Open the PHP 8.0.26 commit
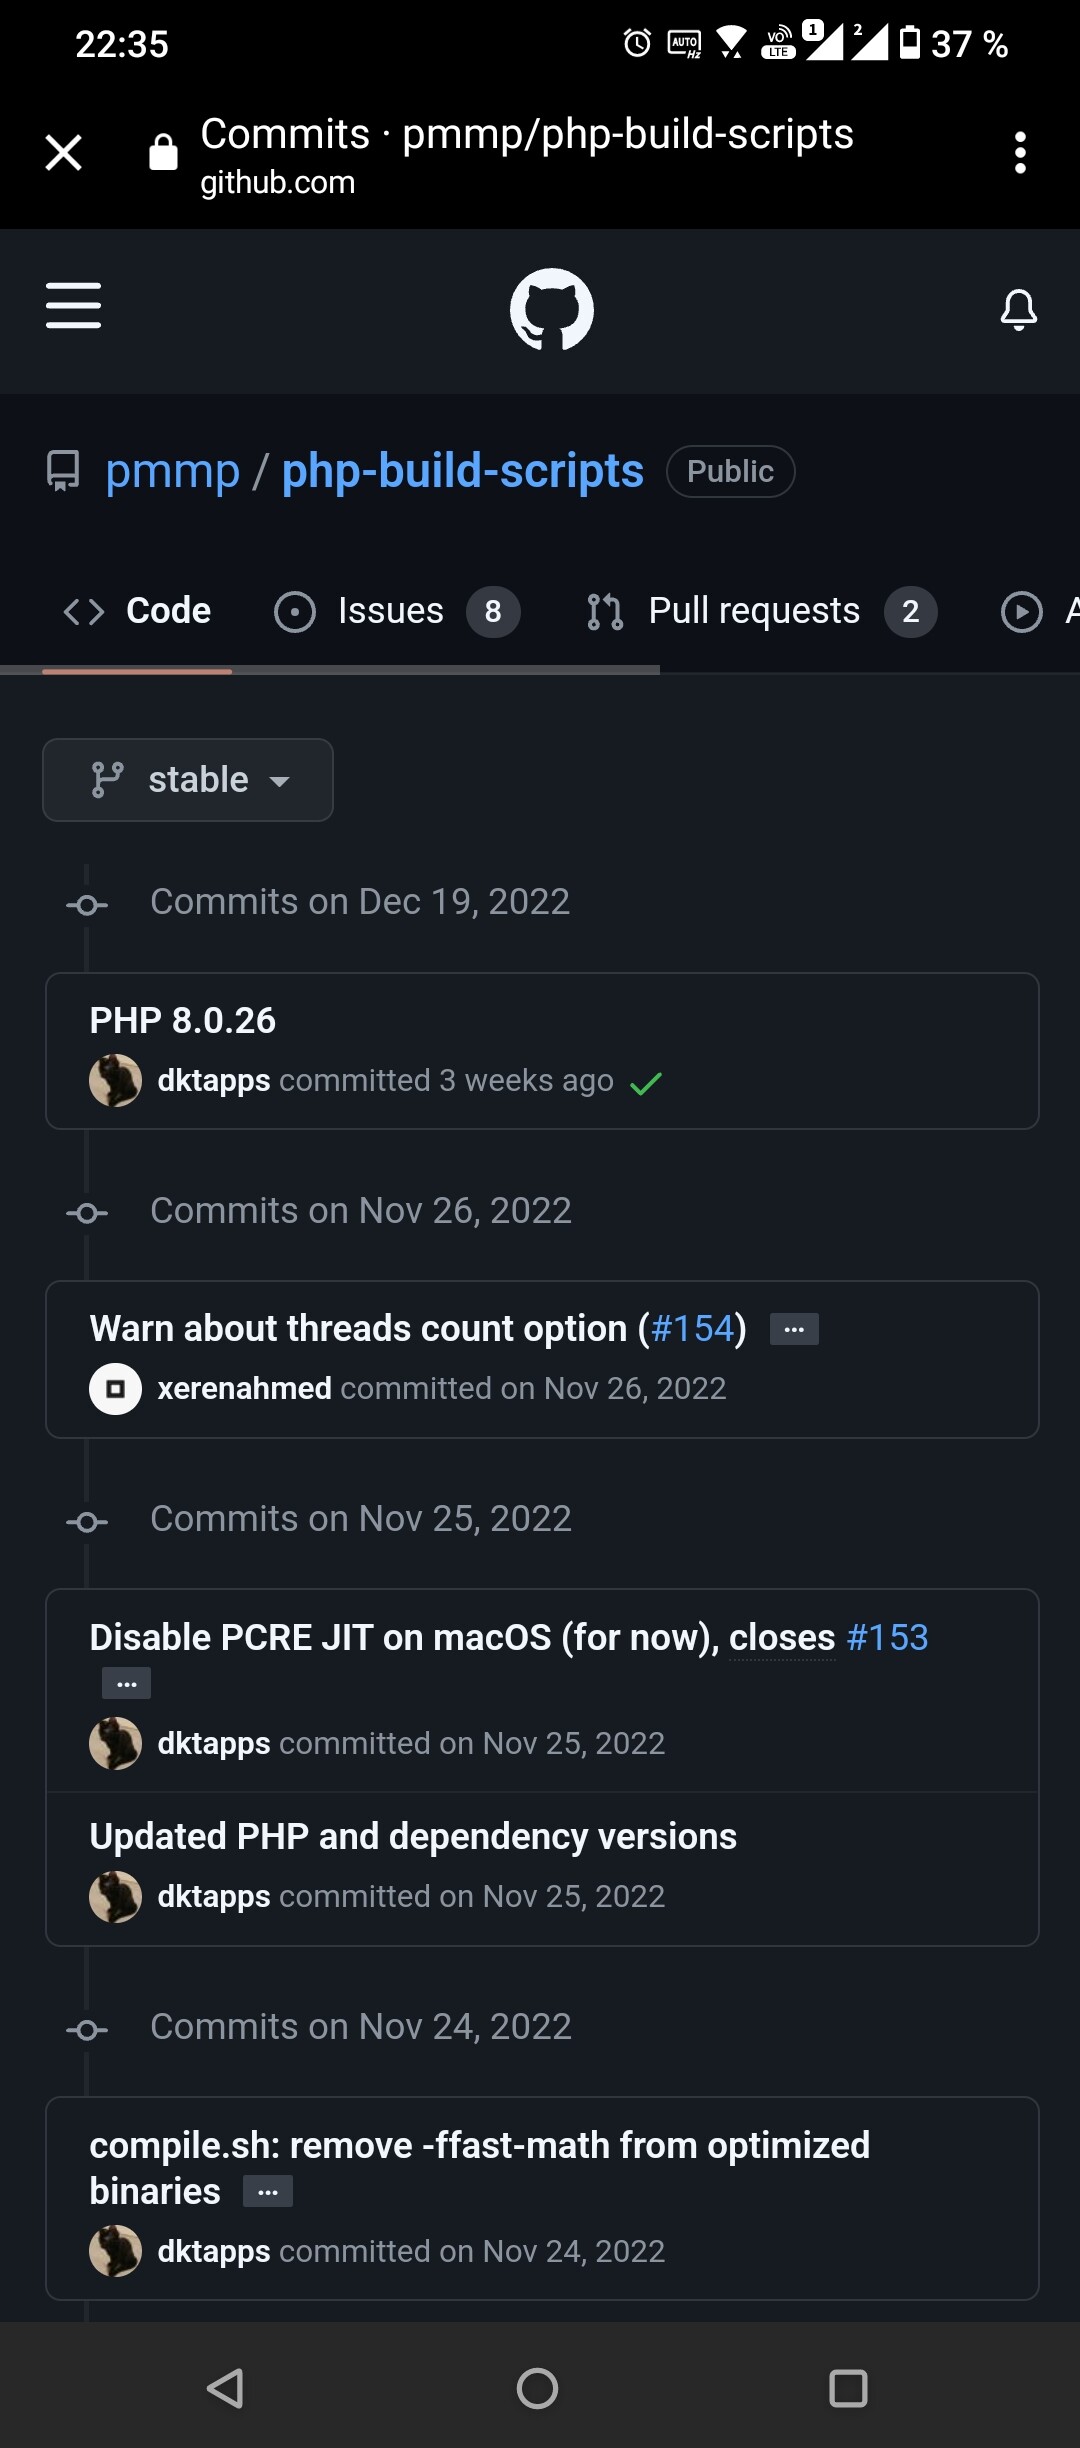The height and width of the screenshot is (2448, 1080). [x=183, y=1020]
